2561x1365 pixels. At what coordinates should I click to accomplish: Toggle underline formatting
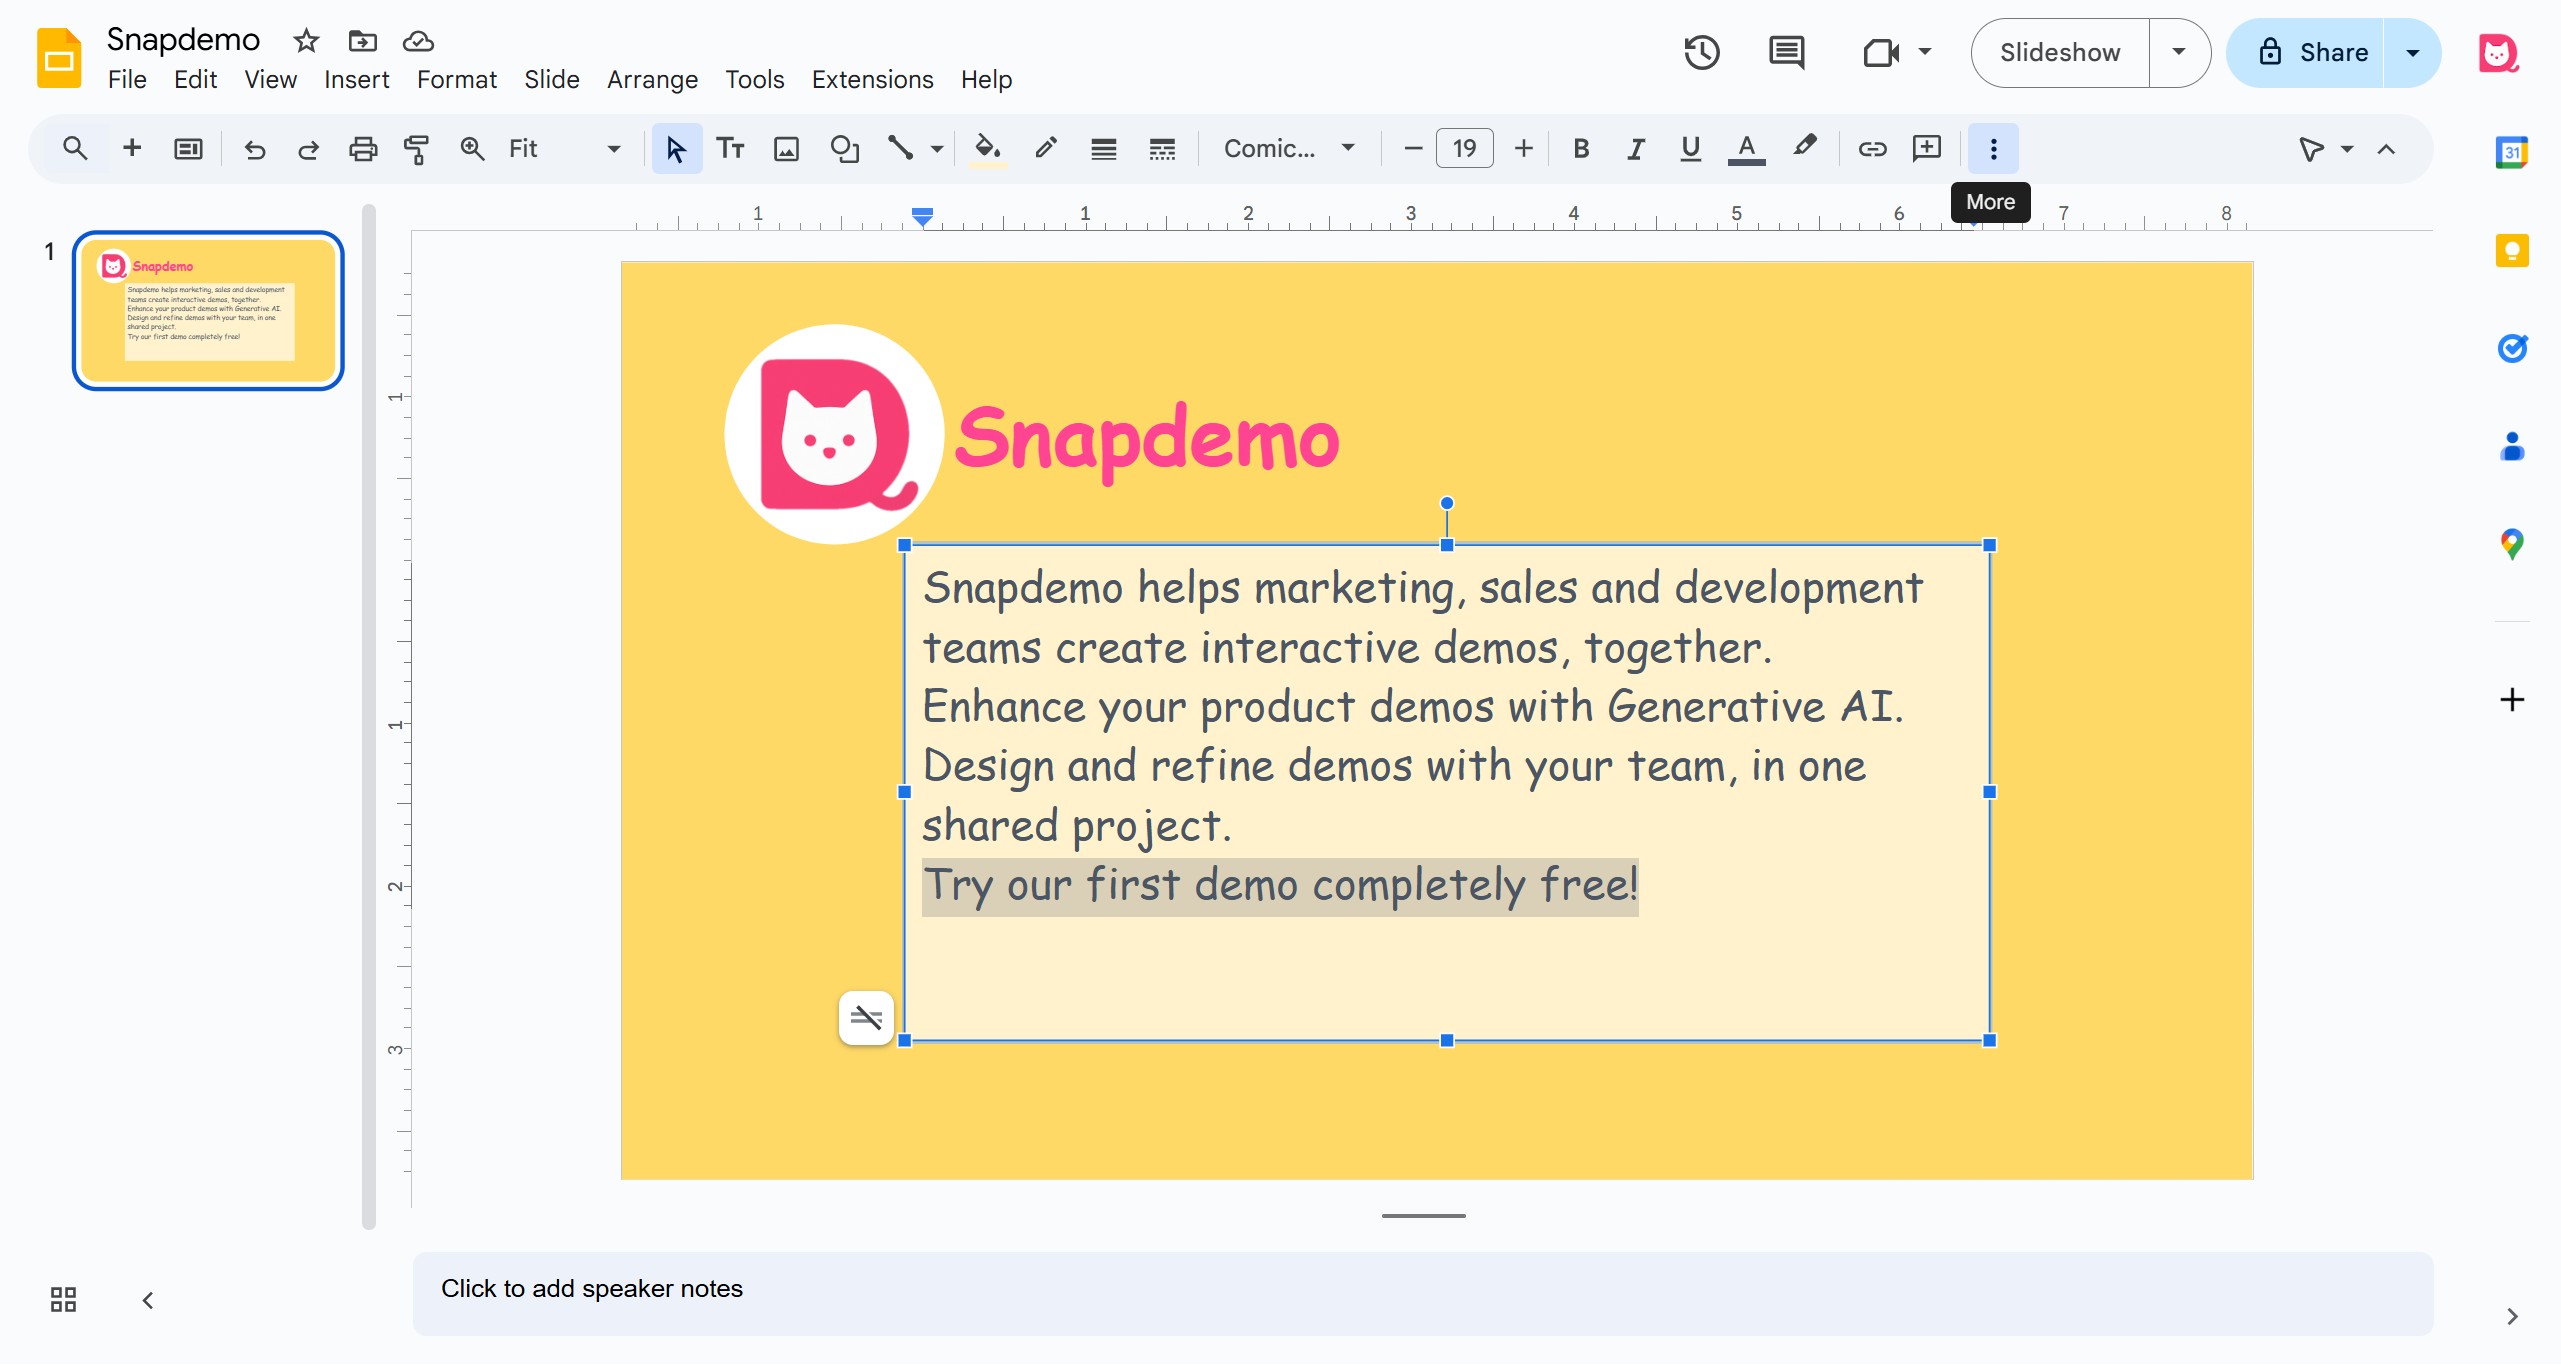pyautogui.click(x=1691, y=149)
